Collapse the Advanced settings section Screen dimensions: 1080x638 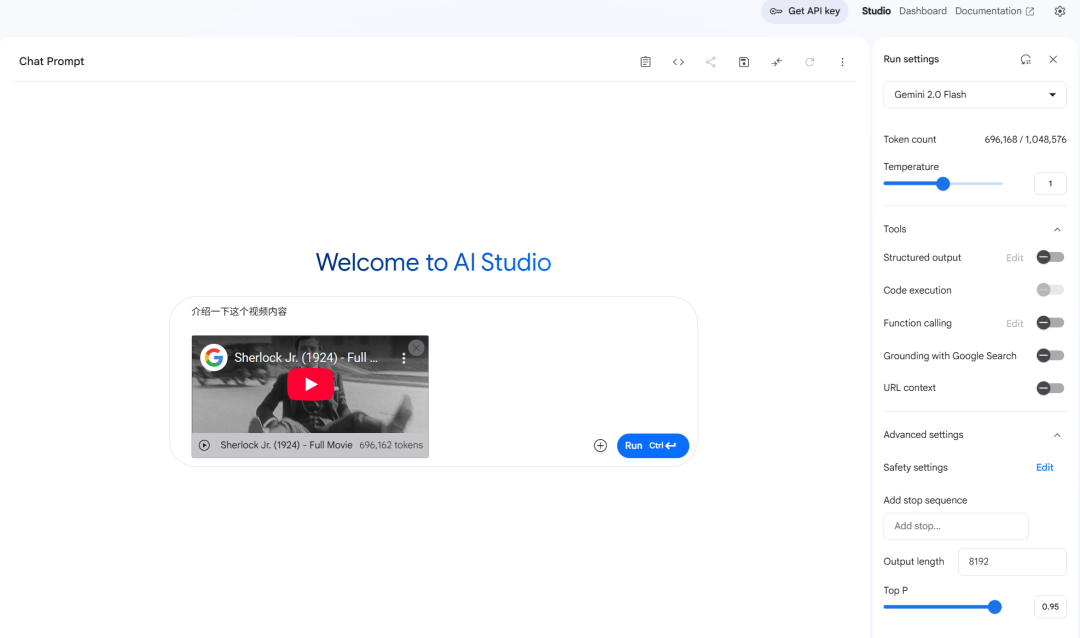click(x=1057, y=434)
